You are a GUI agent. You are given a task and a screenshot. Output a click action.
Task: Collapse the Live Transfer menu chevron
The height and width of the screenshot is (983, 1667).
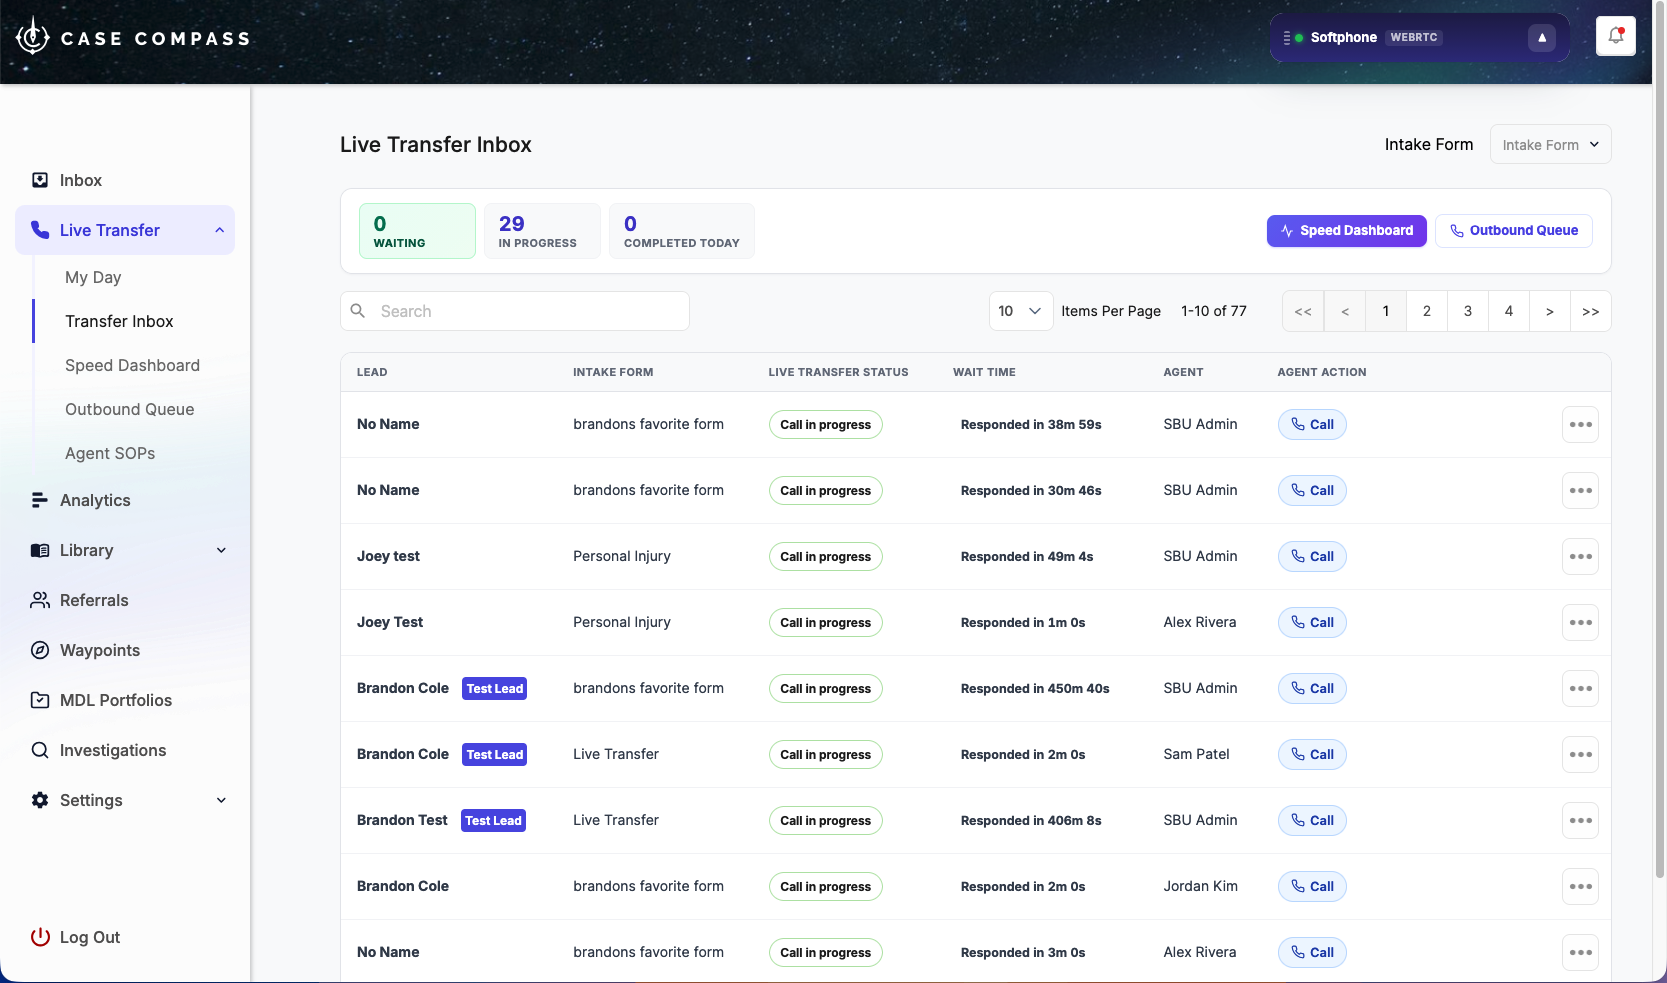click(x=219, y=230)
